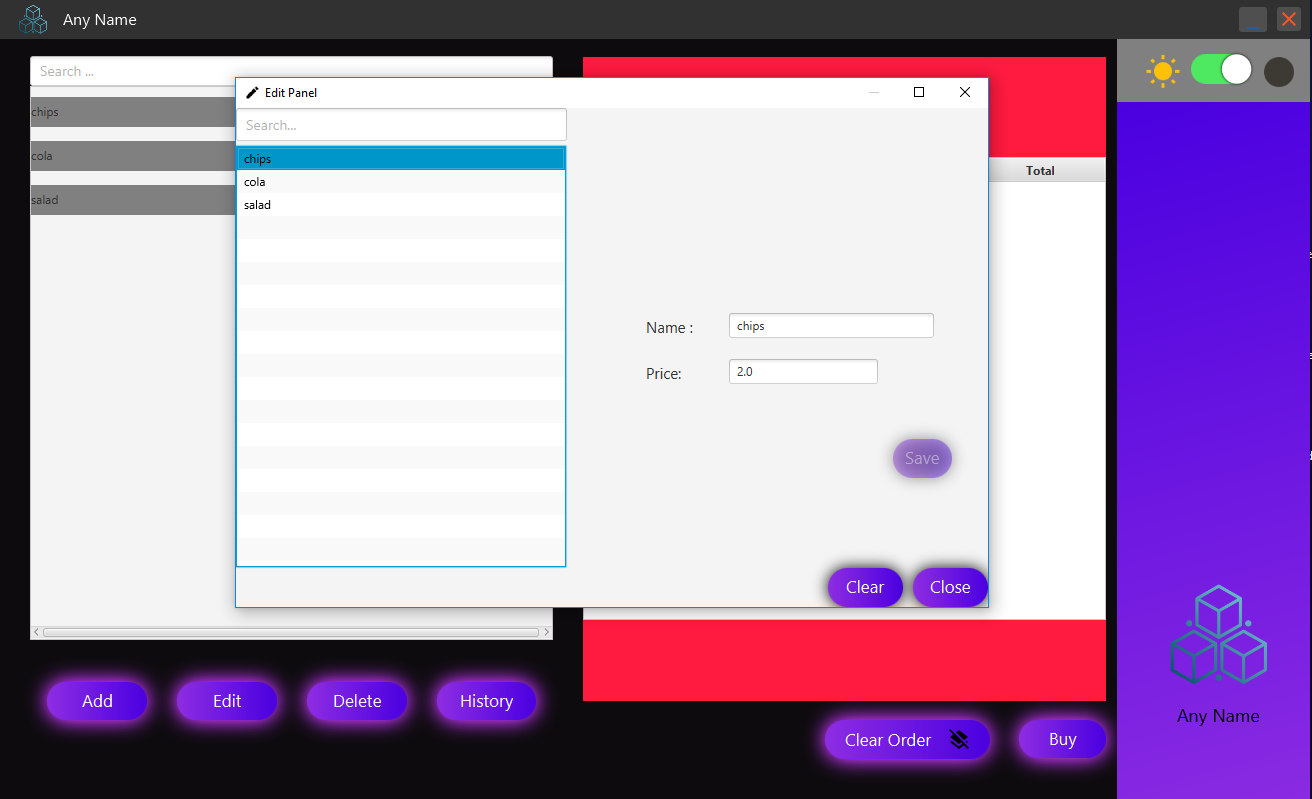Click the Buy button
This screenshot has width=1312, height=799.
1062,739
